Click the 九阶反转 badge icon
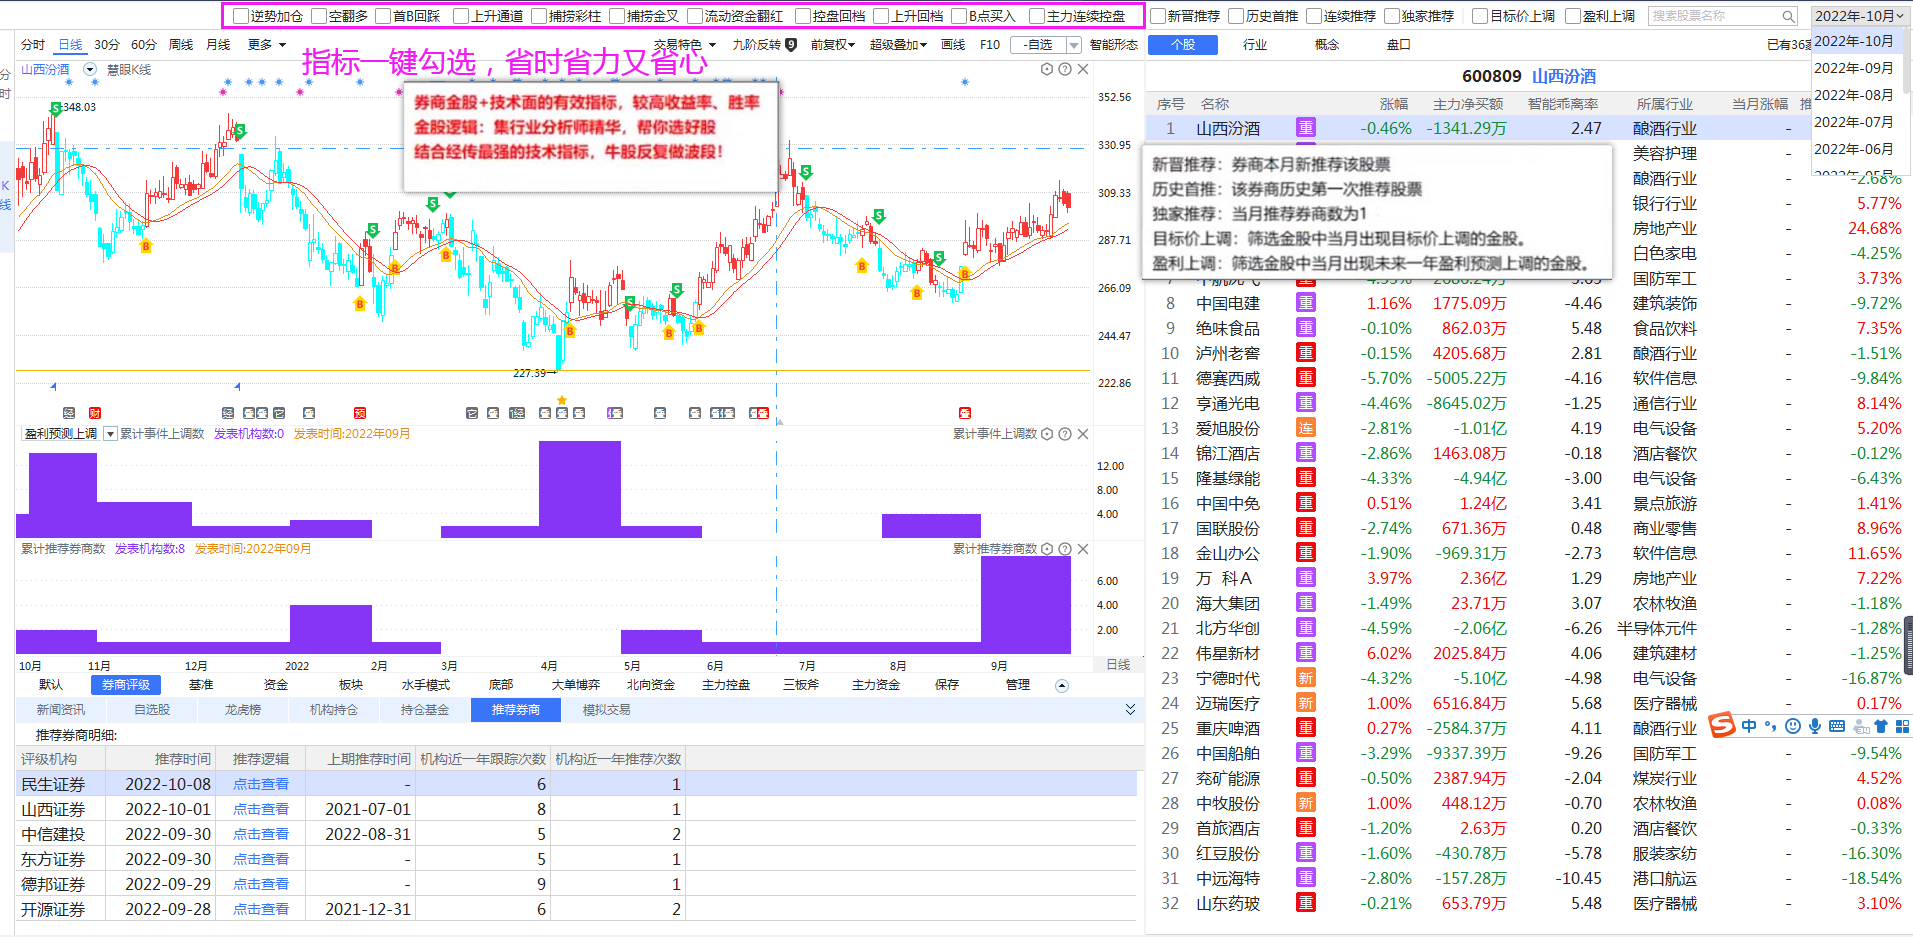1913x937 pixels. [791, 44]
